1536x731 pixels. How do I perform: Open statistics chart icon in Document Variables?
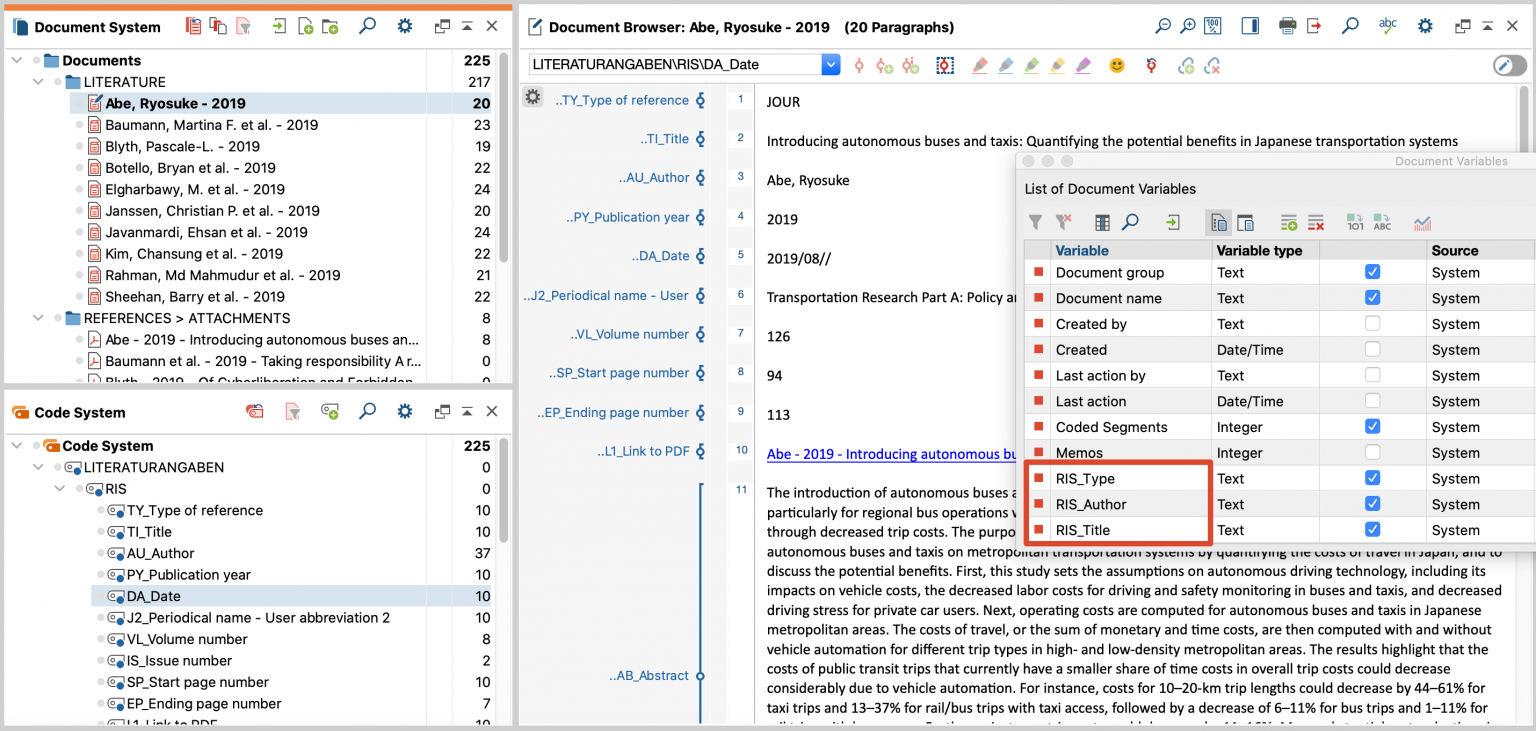coord(1422,223)
